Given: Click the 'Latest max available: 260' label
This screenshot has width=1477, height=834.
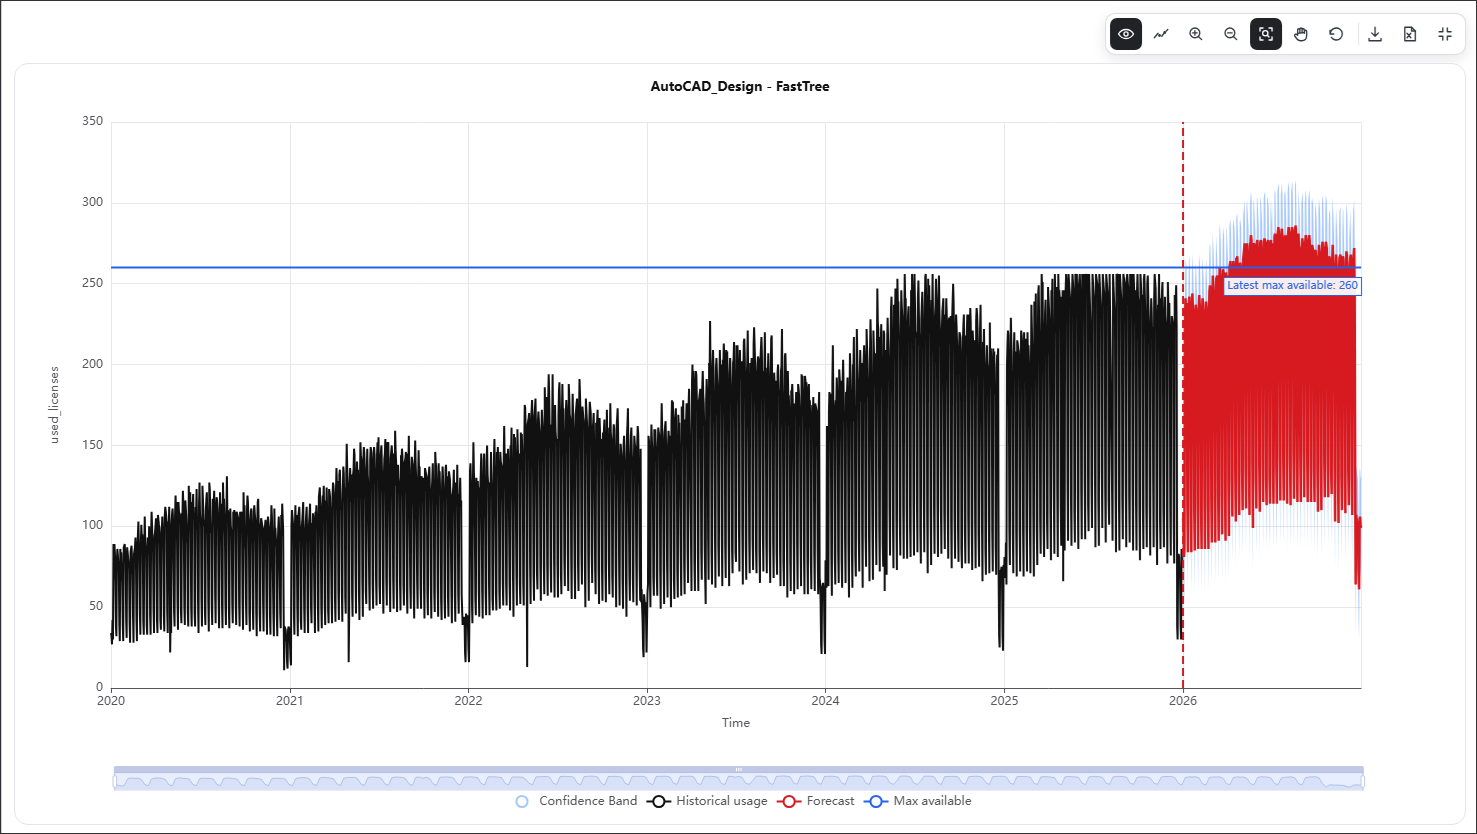Looking at the screenshot, I should pyautogui.click(x=1292, y=285).
